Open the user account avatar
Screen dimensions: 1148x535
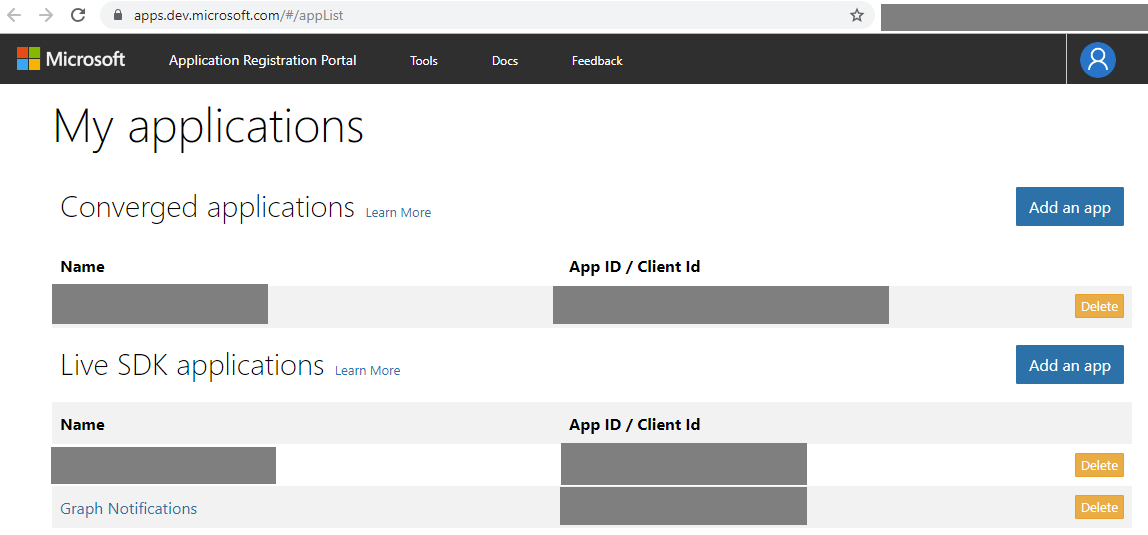pyautogui.click(x=1097, y=60)
